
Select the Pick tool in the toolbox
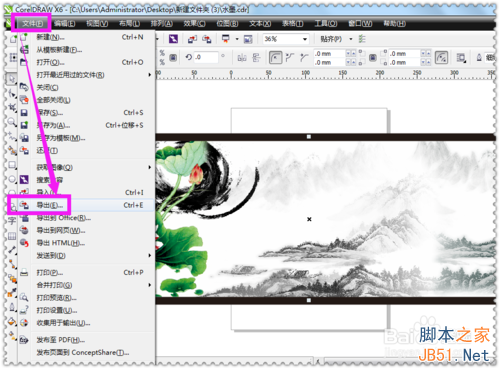point(12,79)
